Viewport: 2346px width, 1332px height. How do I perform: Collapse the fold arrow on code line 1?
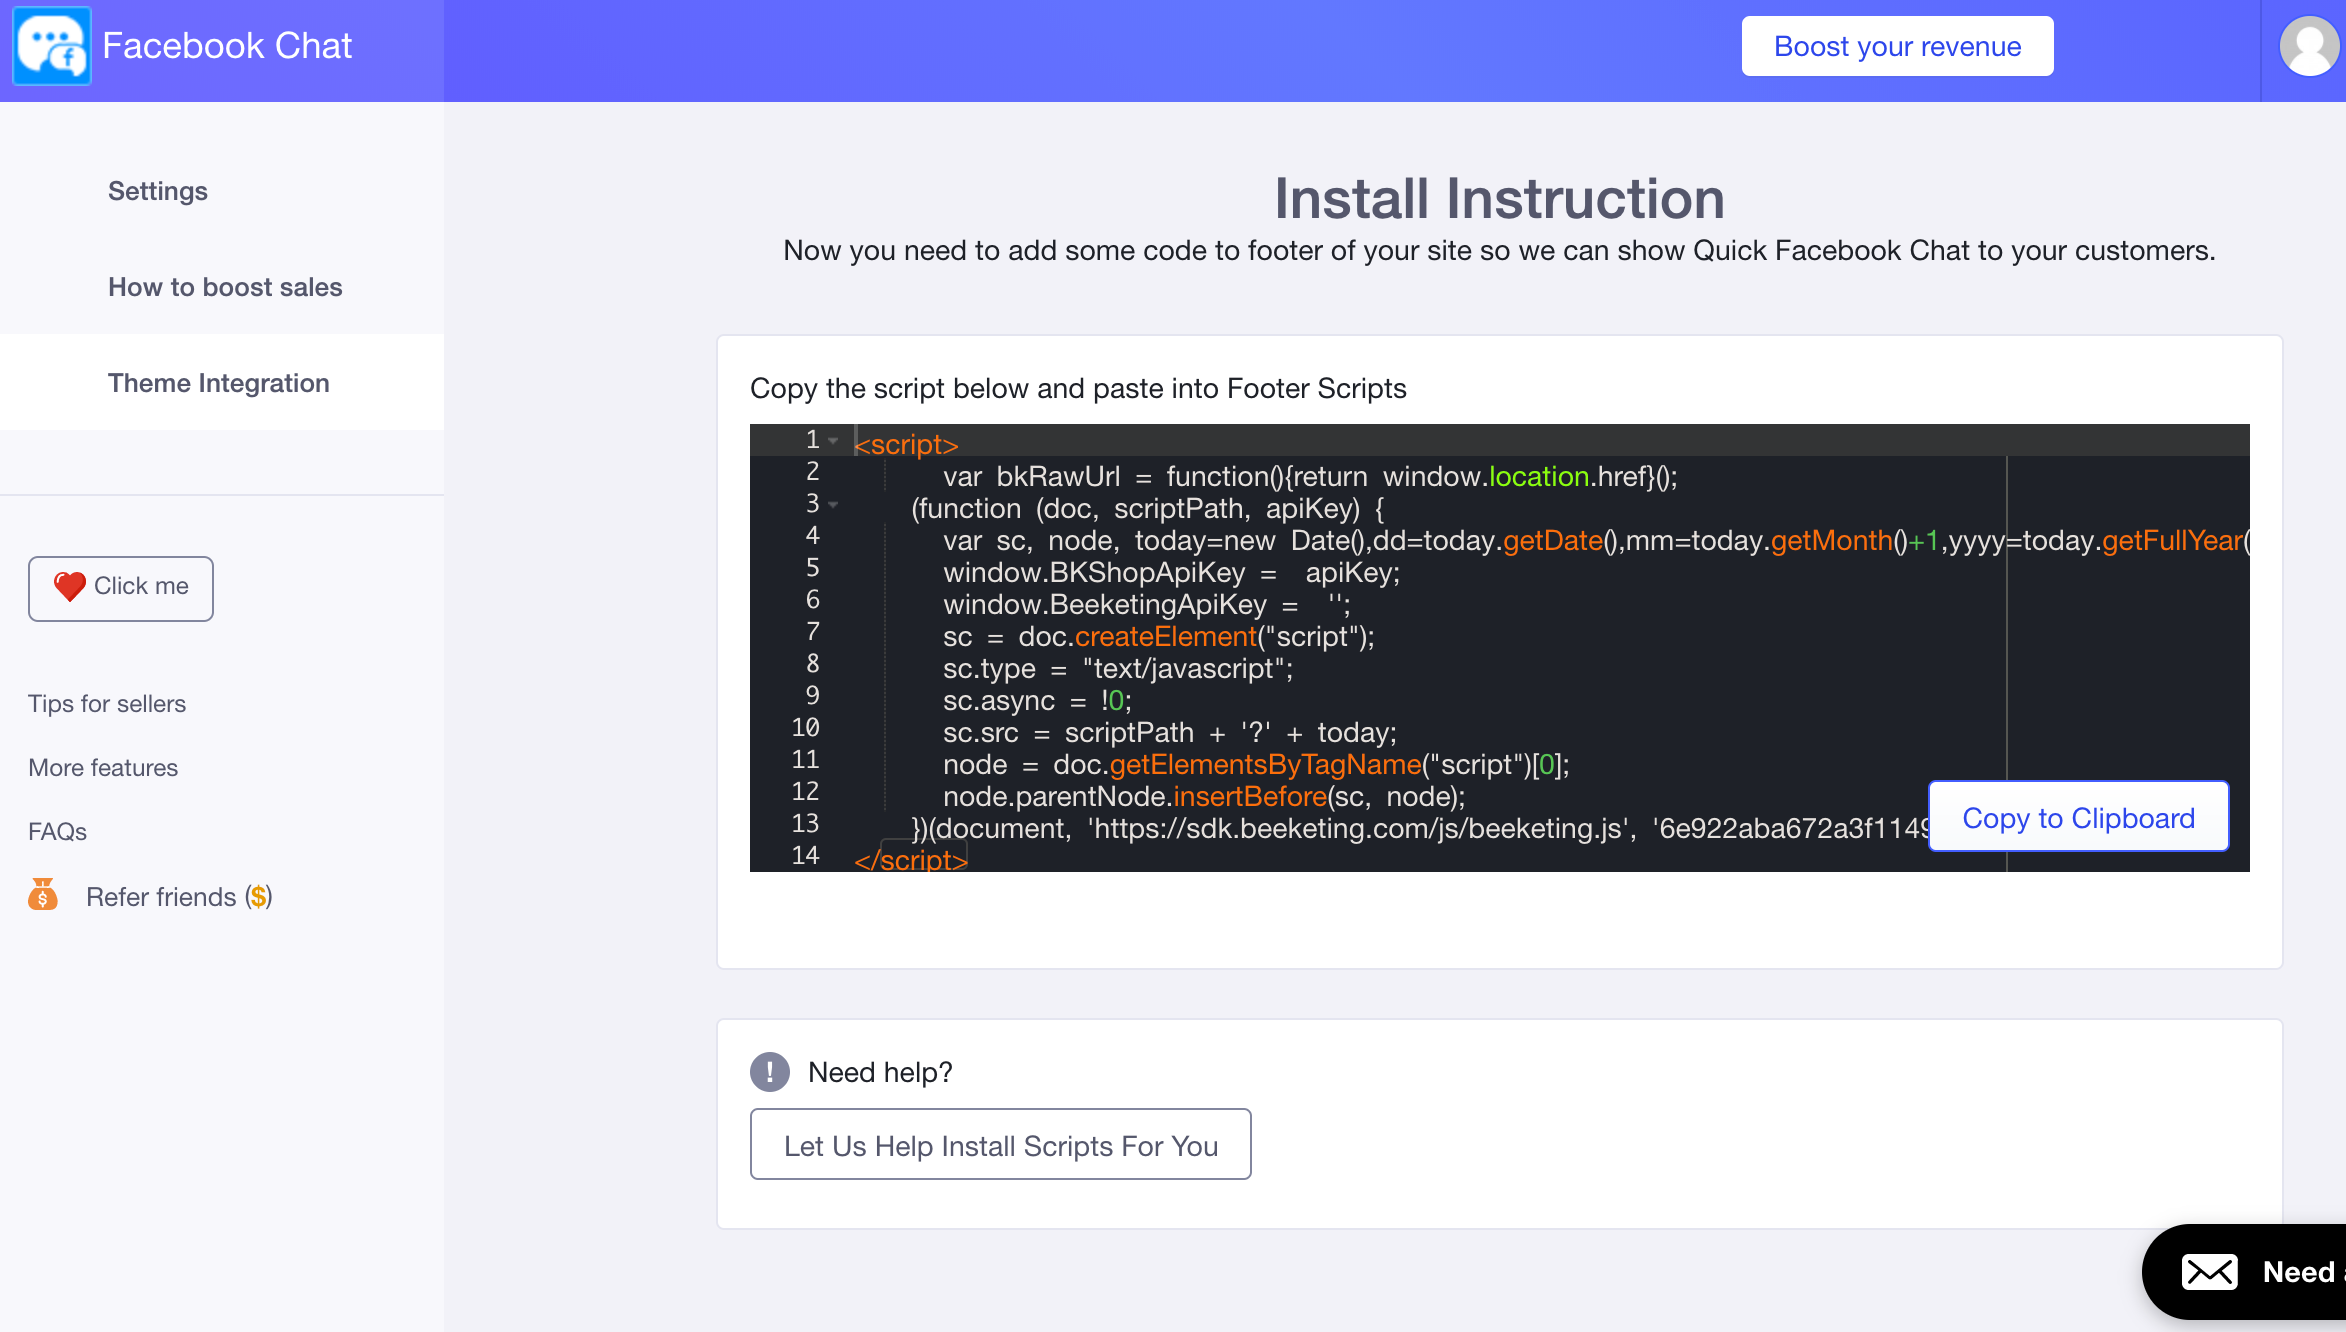(x=833, y=441)
